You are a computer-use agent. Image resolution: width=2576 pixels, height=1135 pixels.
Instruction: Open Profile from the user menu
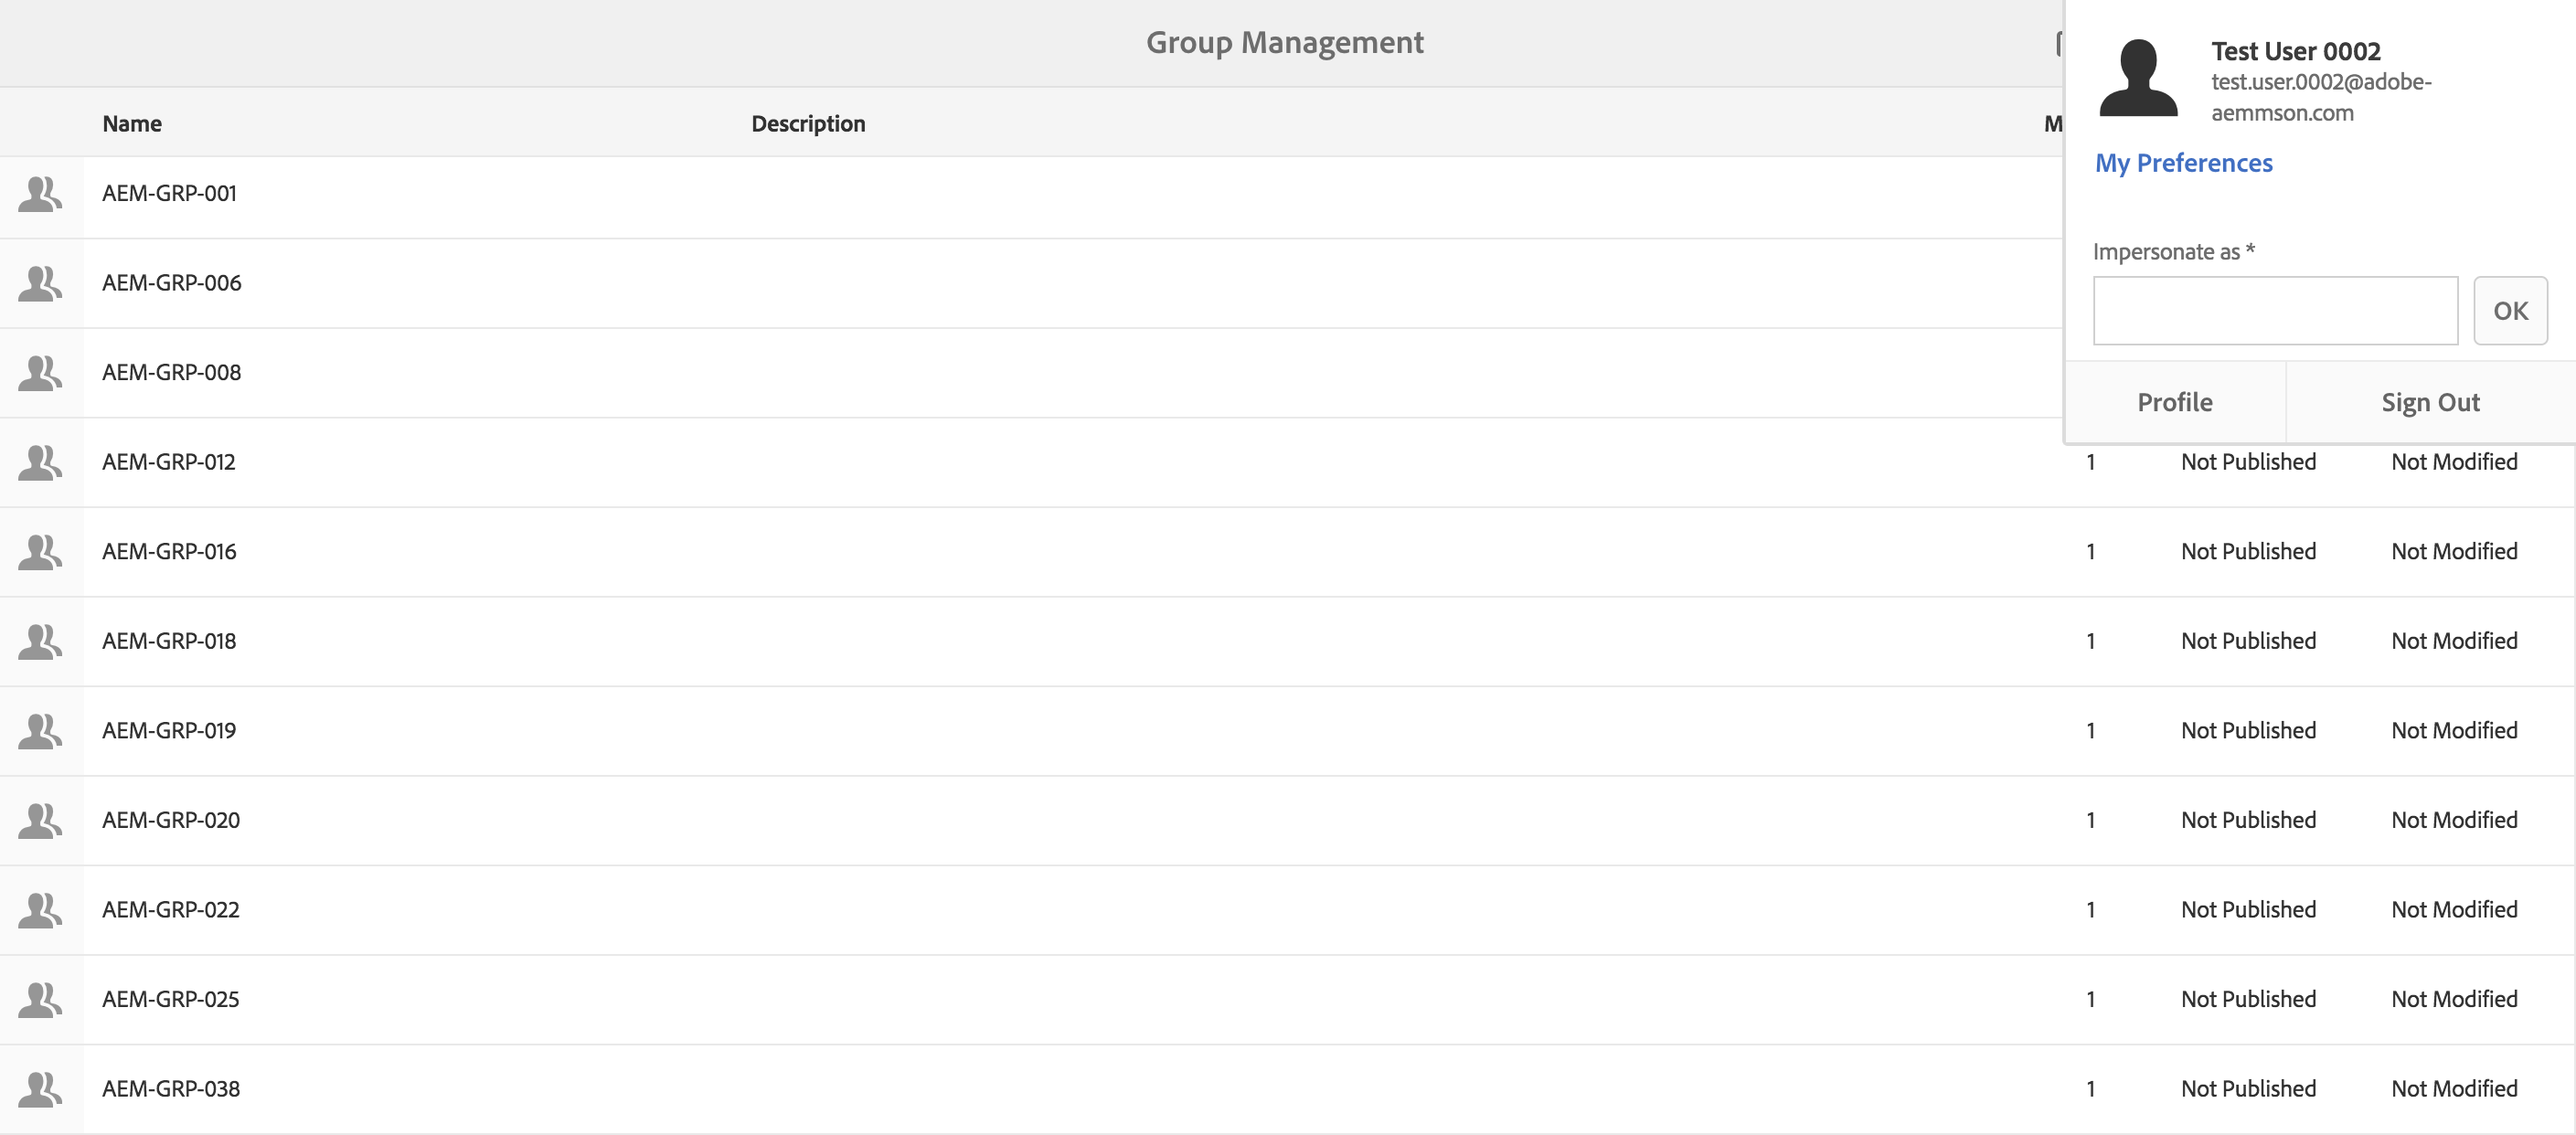click(2174, 402)
